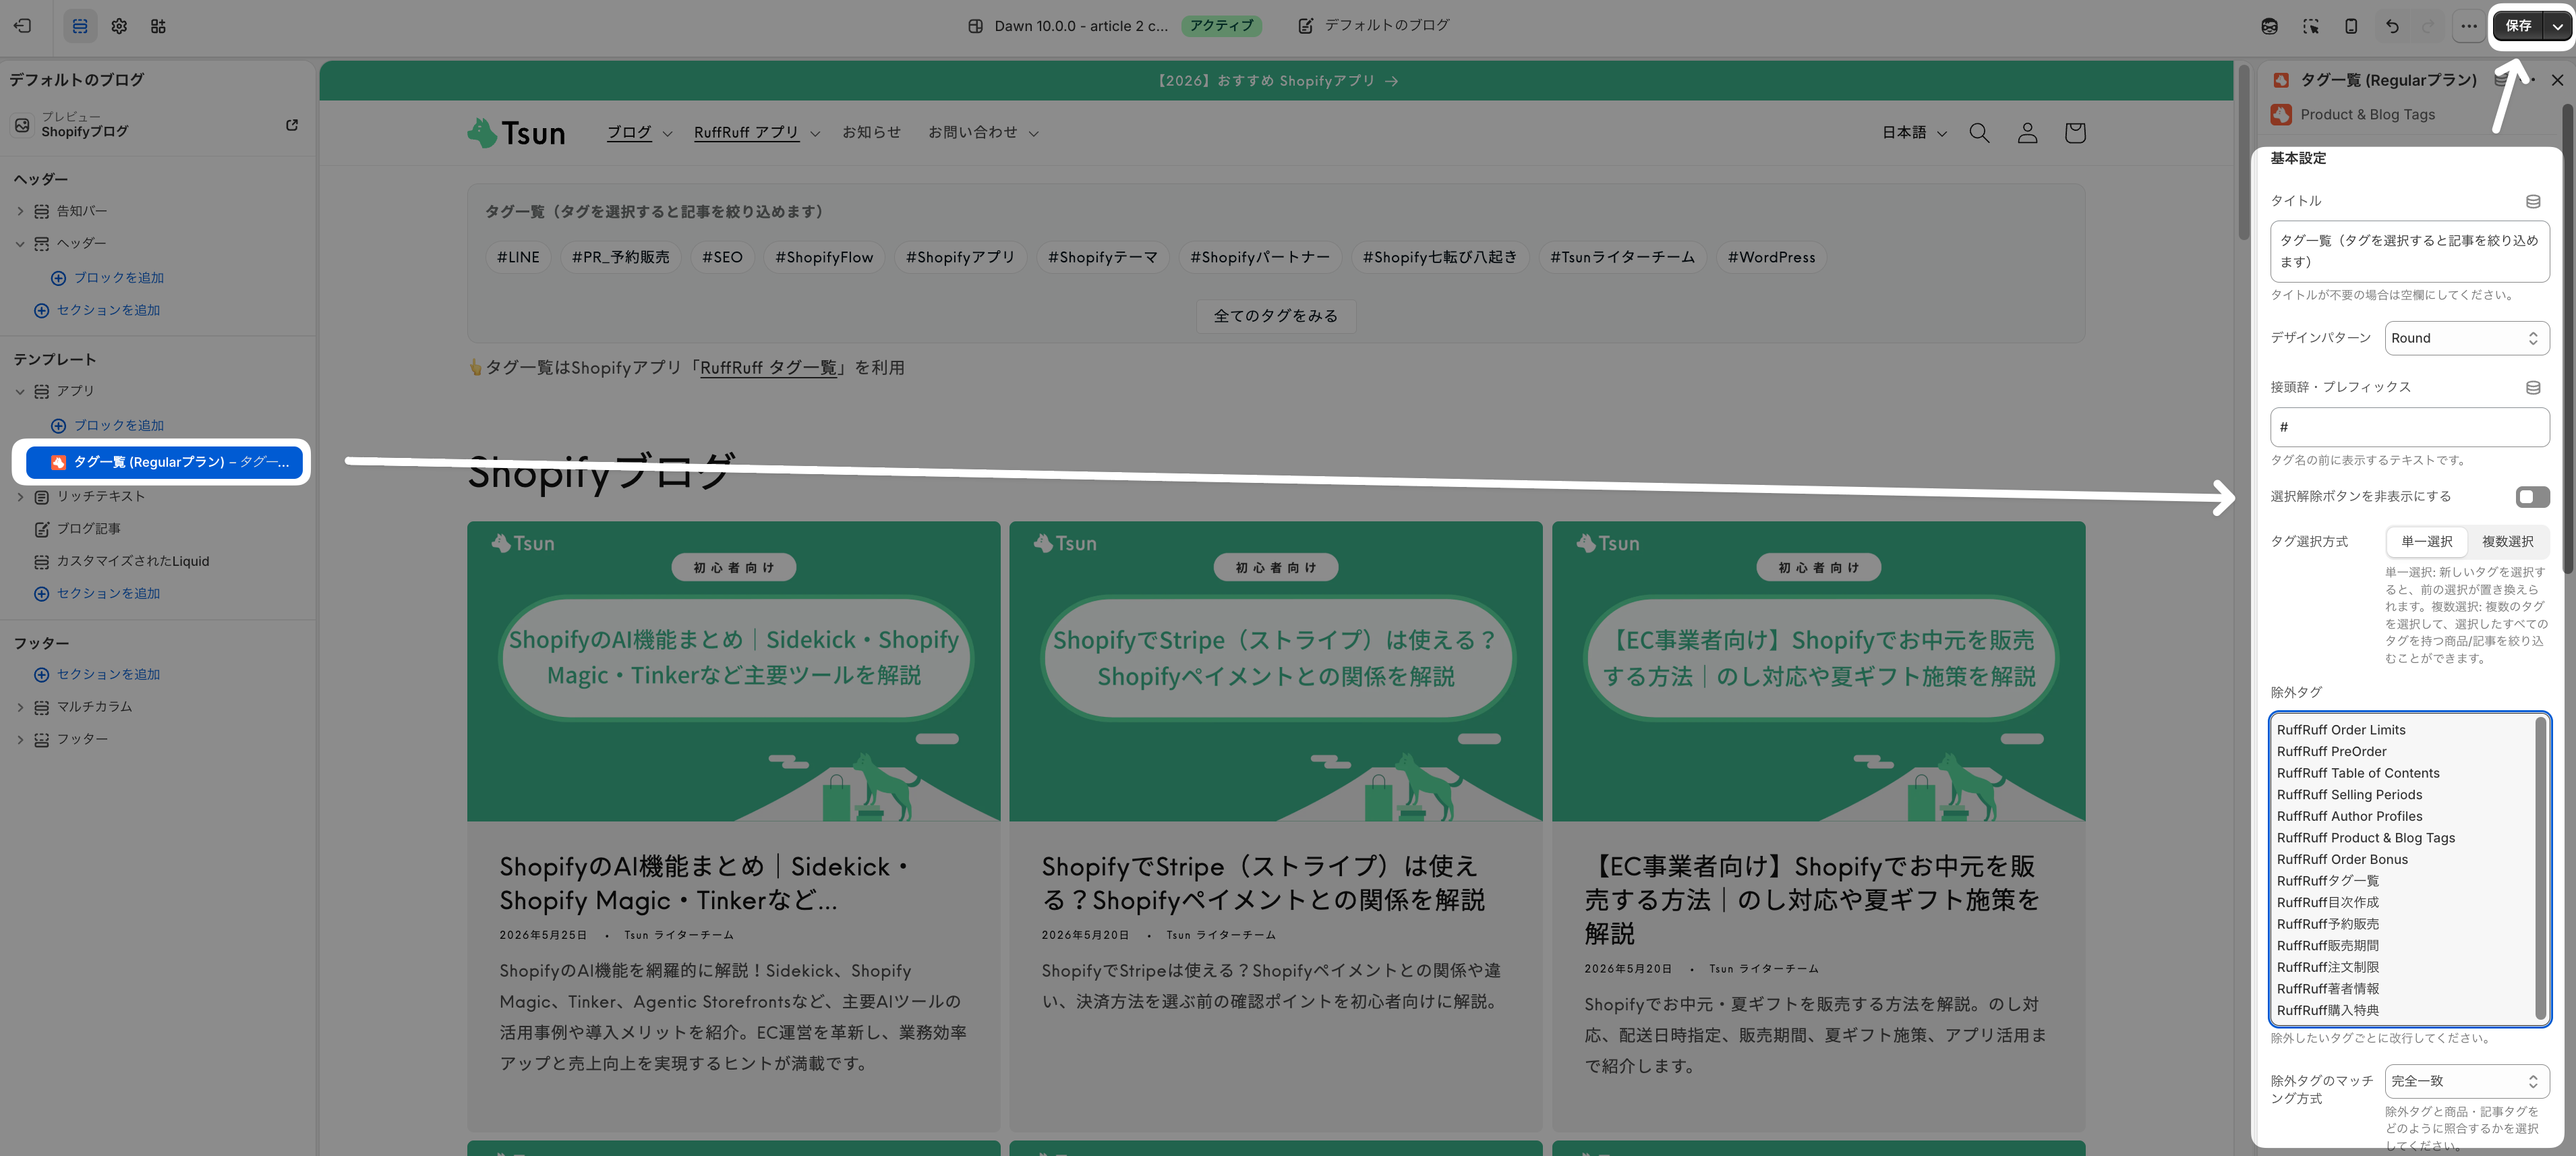This screenshot has height=1156, width=2576.
Task: Click the storefront search icon
Action: 1979,133
